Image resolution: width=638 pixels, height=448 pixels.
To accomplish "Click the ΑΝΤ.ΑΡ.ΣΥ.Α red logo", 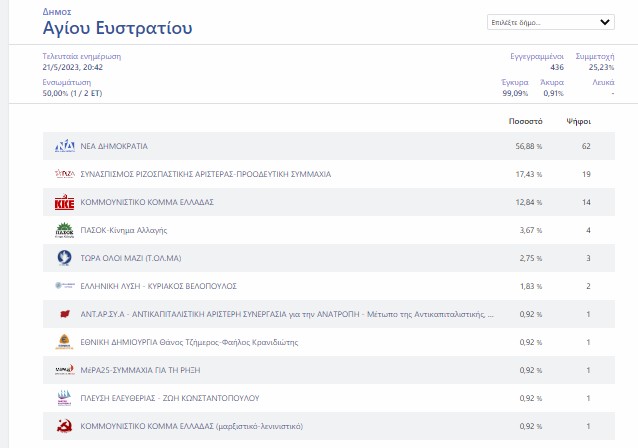I will click(x=64, y=314).
